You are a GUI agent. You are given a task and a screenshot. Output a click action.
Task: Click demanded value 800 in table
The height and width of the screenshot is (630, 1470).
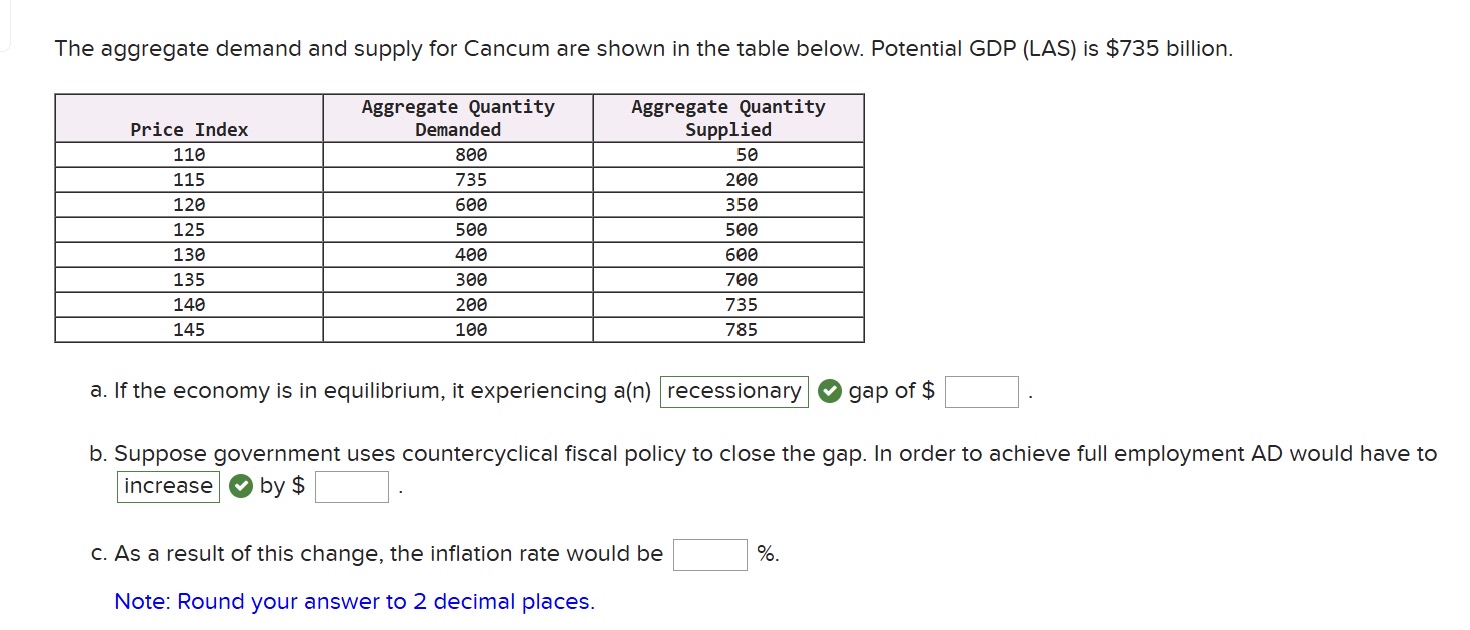471,155
